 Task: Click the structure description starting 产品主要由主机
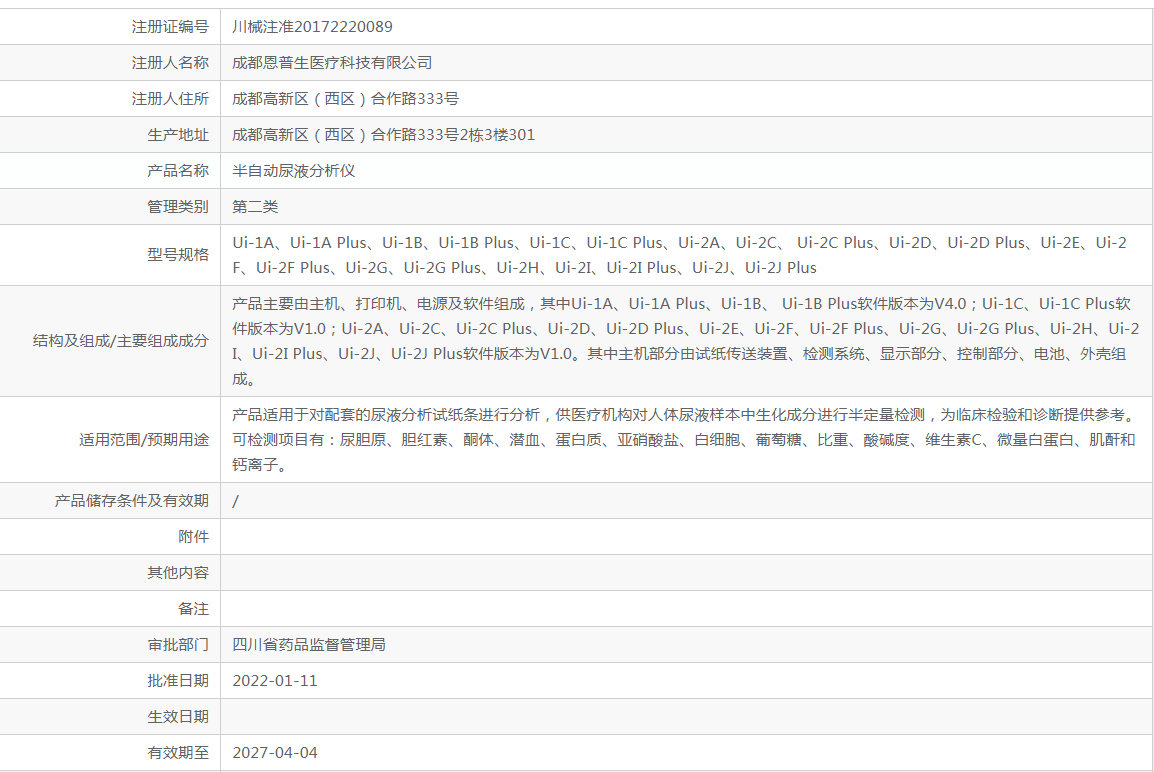click(685, 341)
